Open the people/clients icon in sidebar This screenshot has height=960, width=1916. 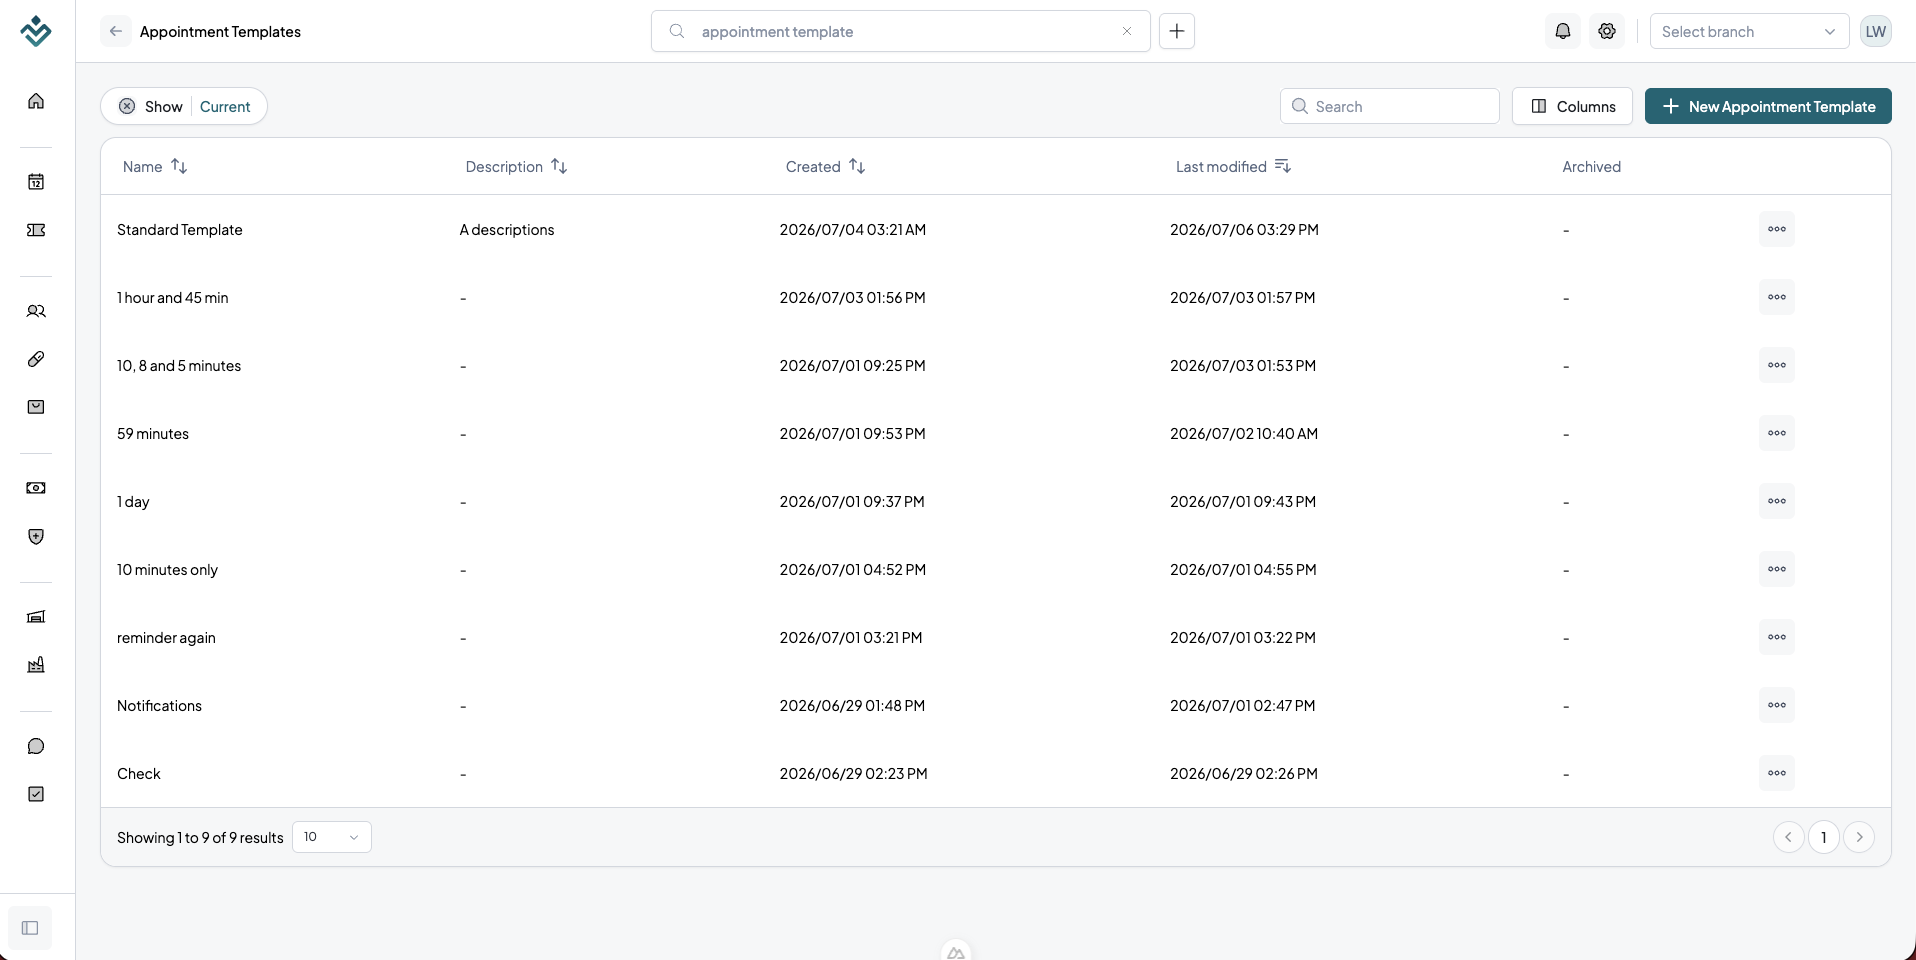[36, 311]
